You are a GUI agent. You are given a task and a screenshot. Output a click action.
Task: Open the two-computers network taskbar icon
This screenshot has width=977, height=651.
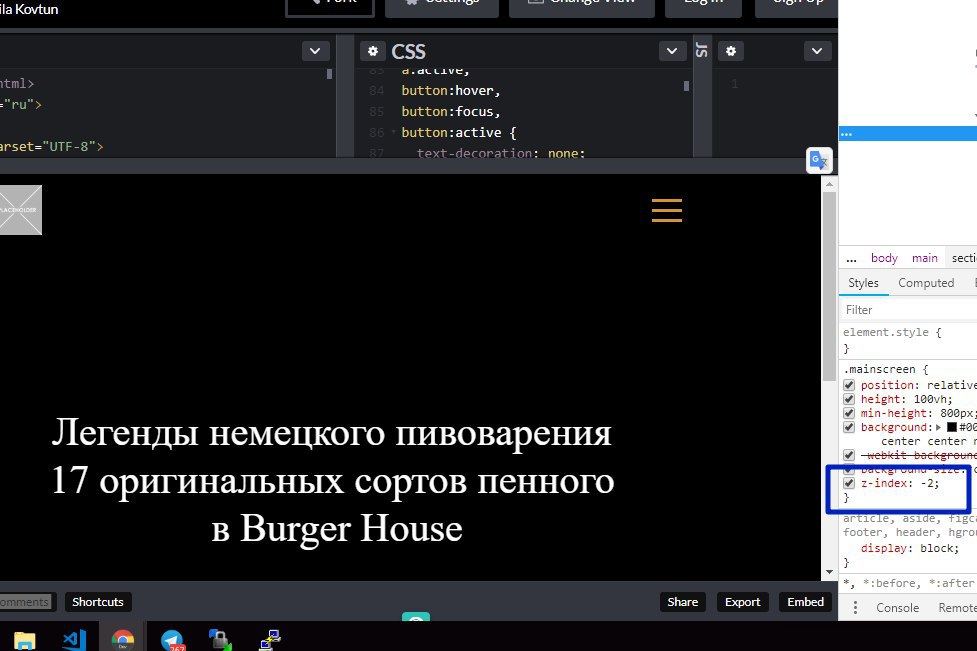270,640
